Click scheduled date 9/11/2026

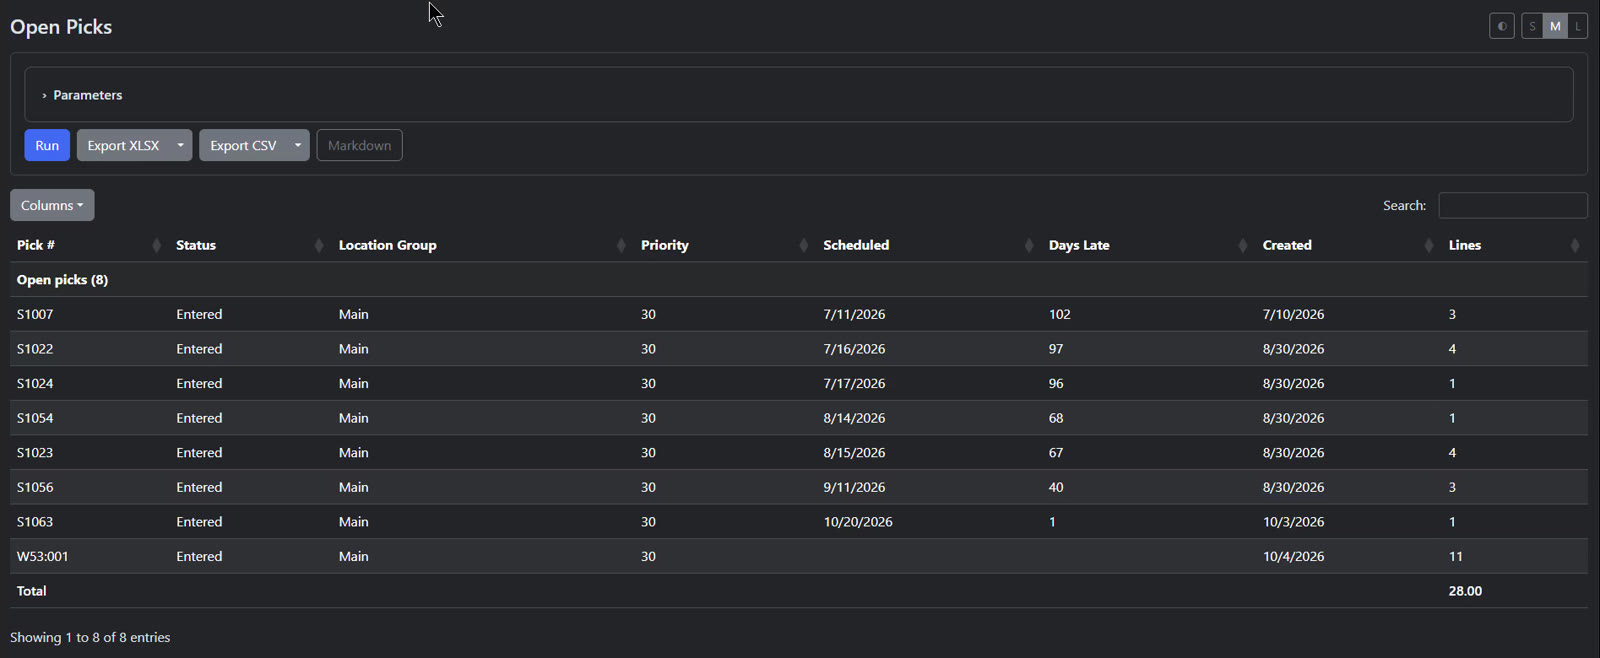[854, 487]
